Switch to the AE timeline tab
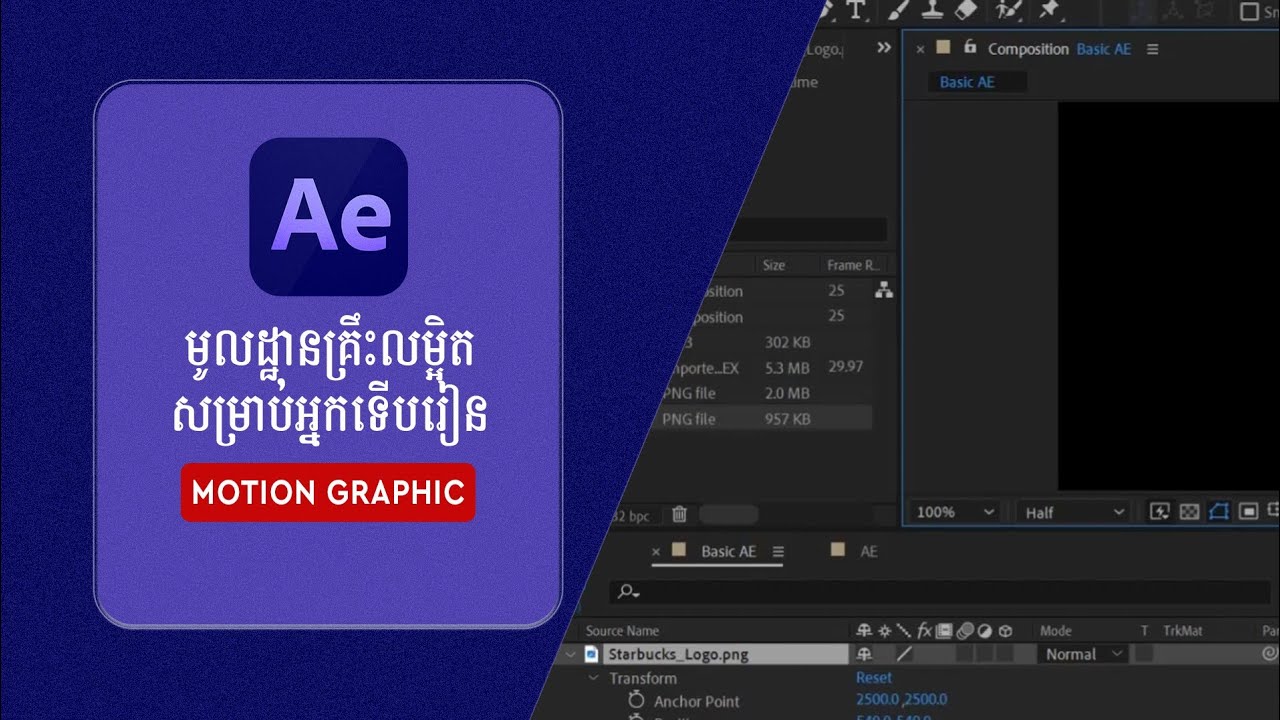This screenshot has height=720, width=1280. click(x=869, y=551)
